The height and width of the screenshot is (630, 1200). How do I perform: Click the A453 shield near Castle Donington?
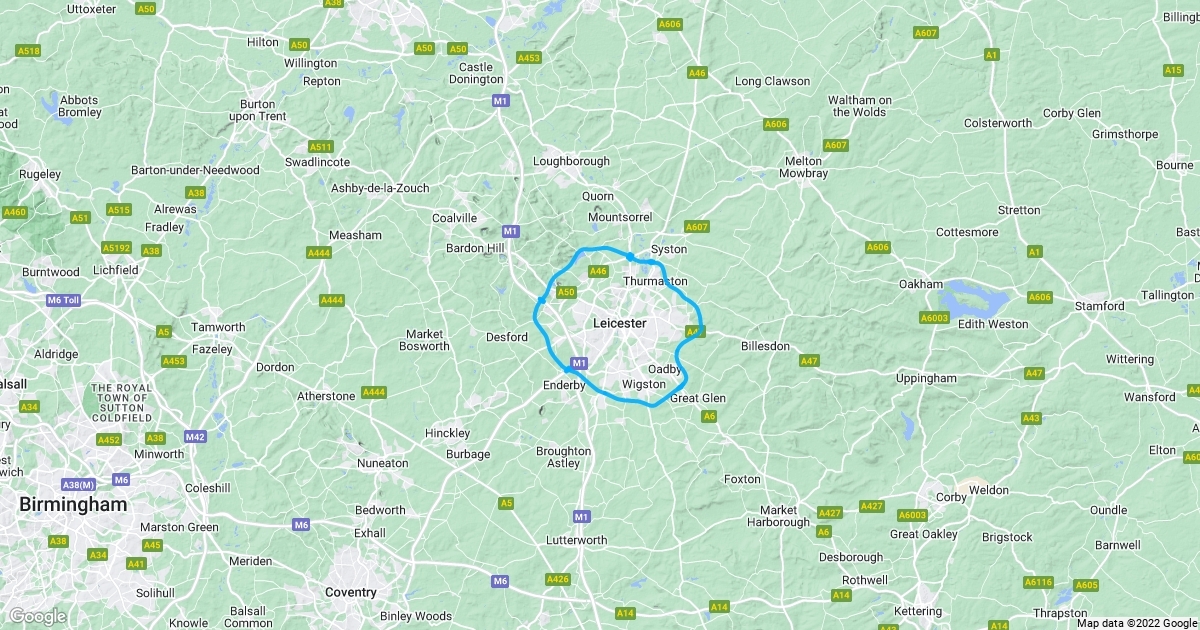click(529, 58)
